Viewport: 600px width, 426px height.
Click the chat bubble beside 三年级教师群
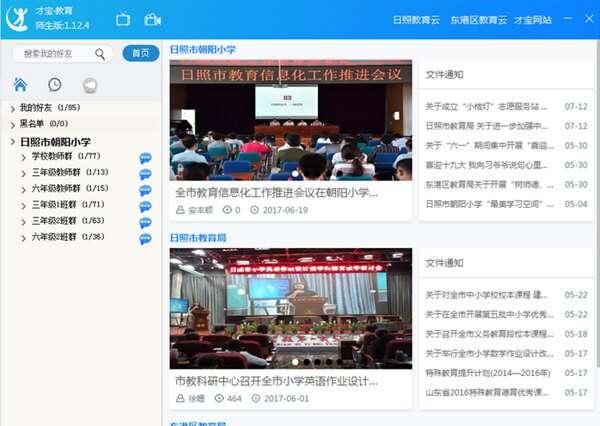pyautogui.click(x=146, y=173)
